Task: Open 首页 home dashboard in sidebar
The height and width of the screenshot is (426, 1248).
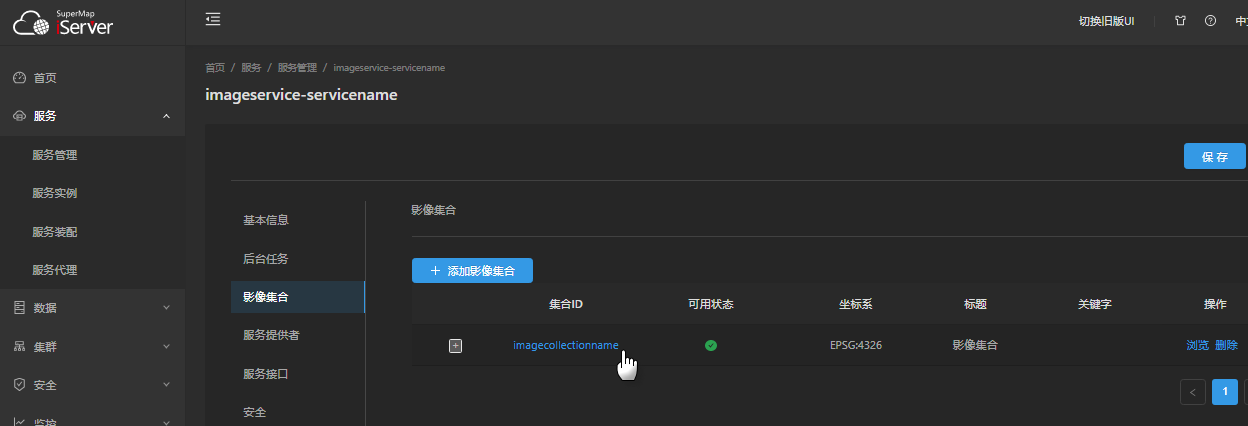Action: point(45,78)
